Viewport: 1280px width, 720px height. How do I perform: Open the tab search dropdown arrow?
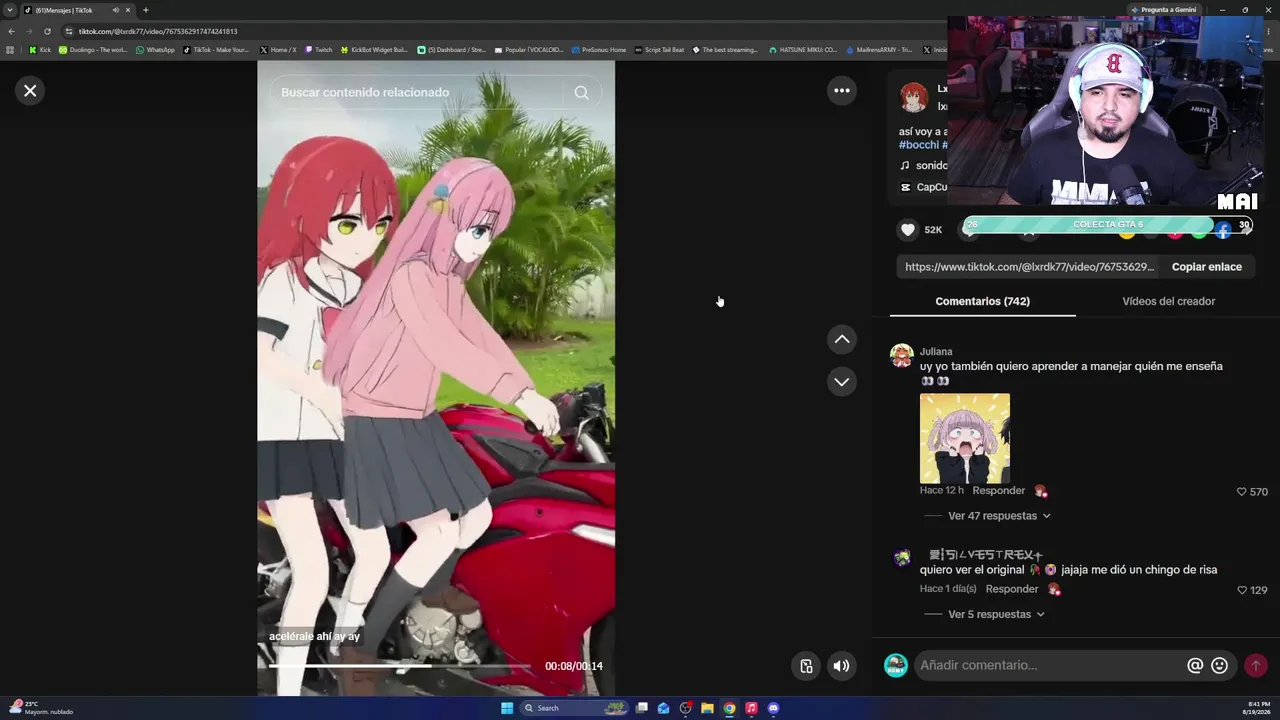10,10
